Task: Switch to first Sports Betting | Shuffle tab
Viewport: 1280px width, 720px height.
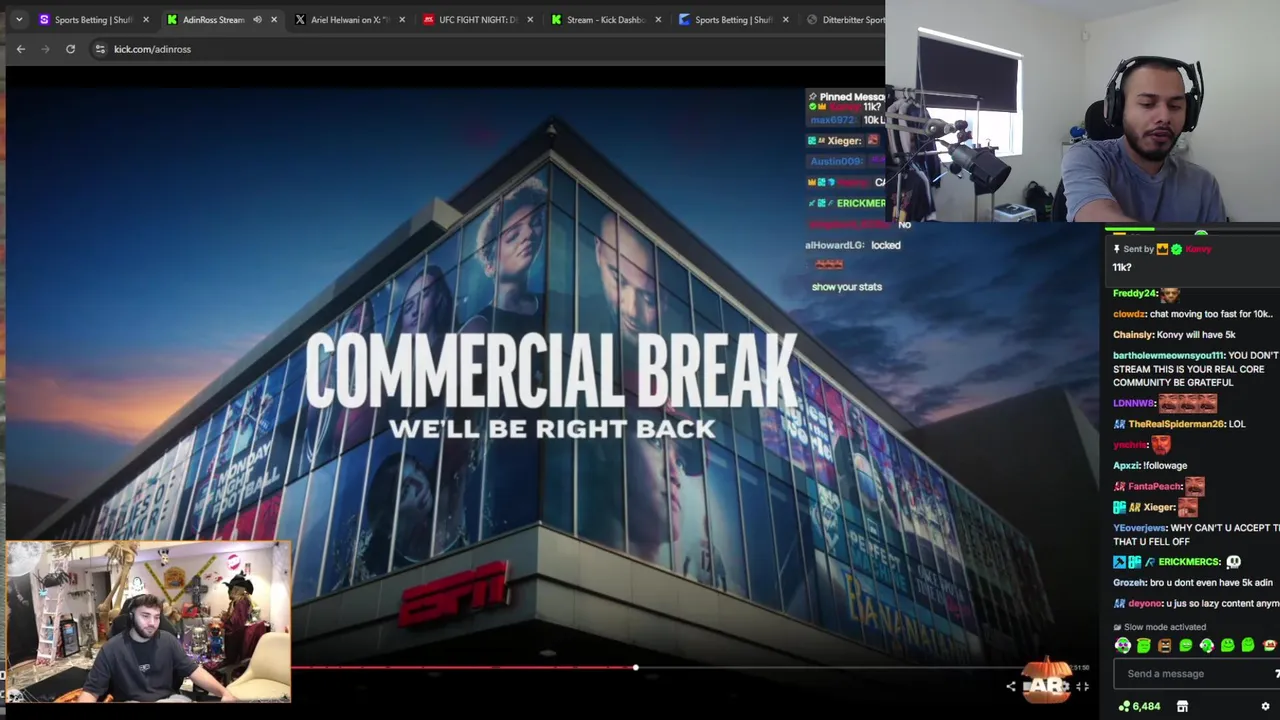Action: (x=95, y=19)
